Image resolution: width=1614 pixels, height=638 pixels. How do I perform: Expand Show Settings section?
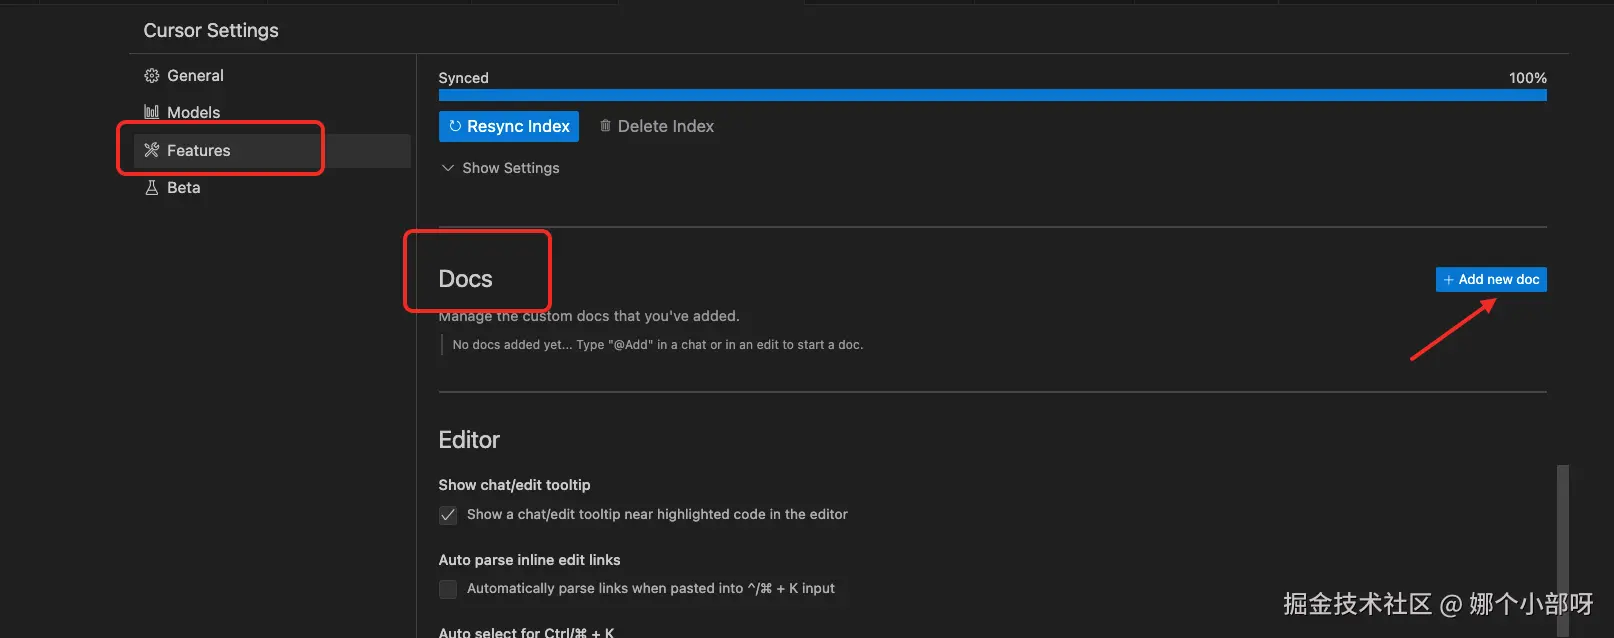pos(500,168)
